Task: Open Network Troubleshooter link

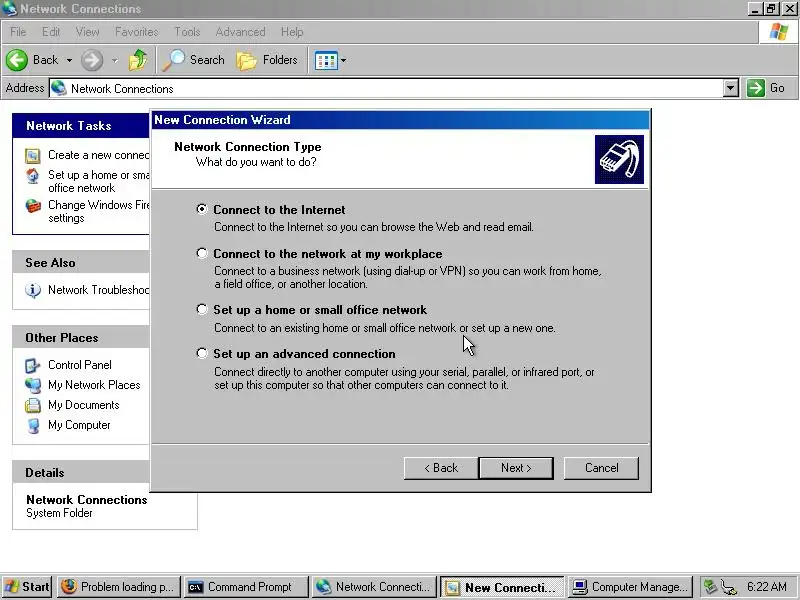Action: (98, 290)
